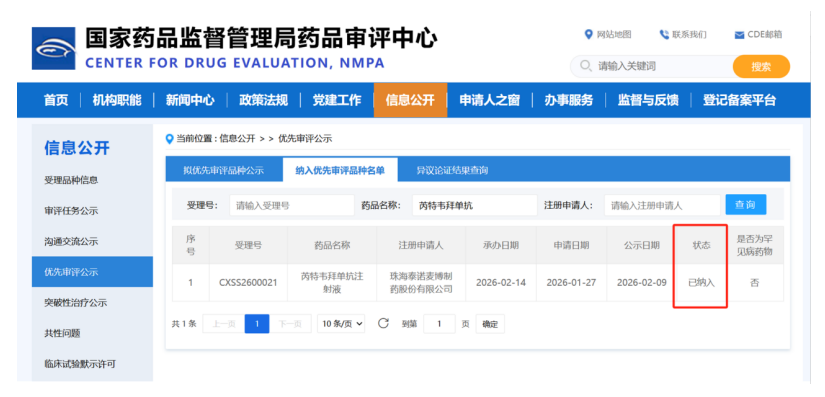825x397 pixels.
Task: Click the 状态 column header
Action: click(702, 245)
